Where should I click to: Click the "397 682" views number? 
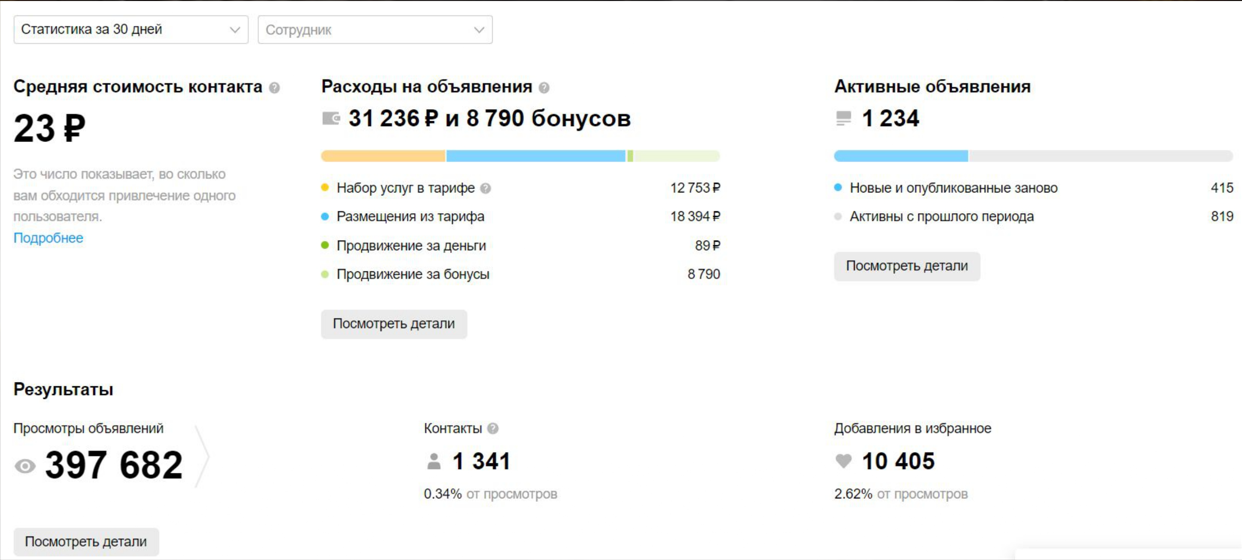point(114,466)
